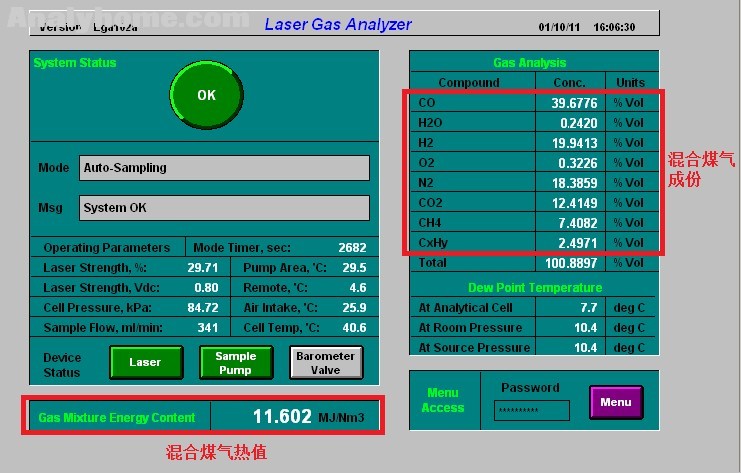The height and width of the screenshot is (473, 741).
Task: Click the Cell Temp value 40.6
Action: [354, 328]
